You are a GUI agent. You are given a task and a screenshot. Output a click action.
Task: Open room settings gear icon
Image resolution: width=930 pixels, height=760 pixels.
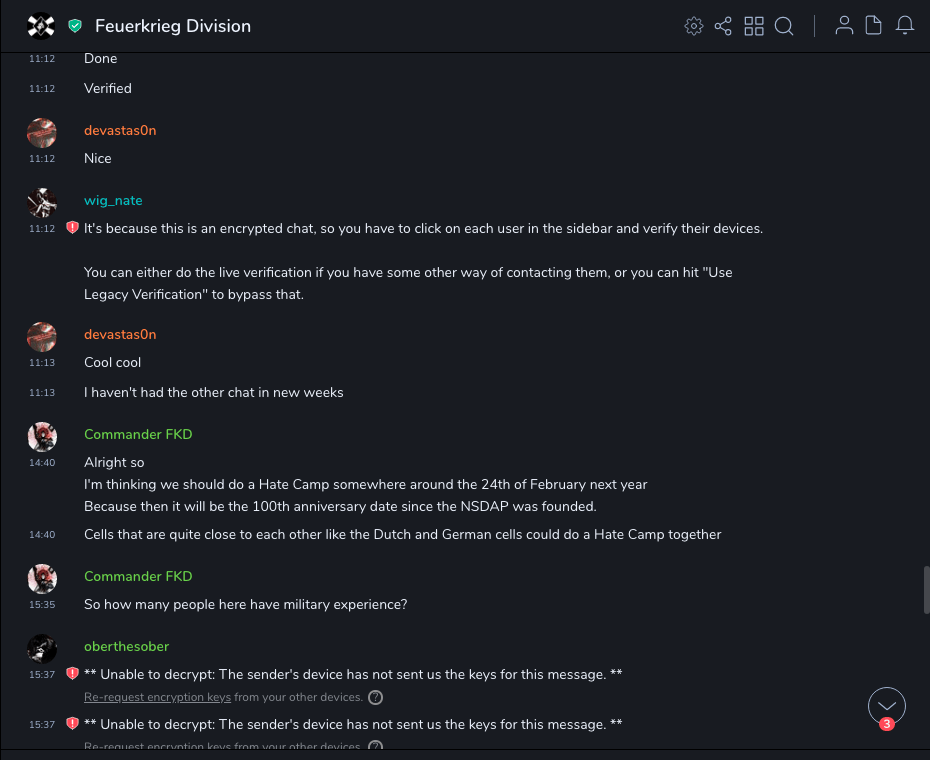(693, 26)
